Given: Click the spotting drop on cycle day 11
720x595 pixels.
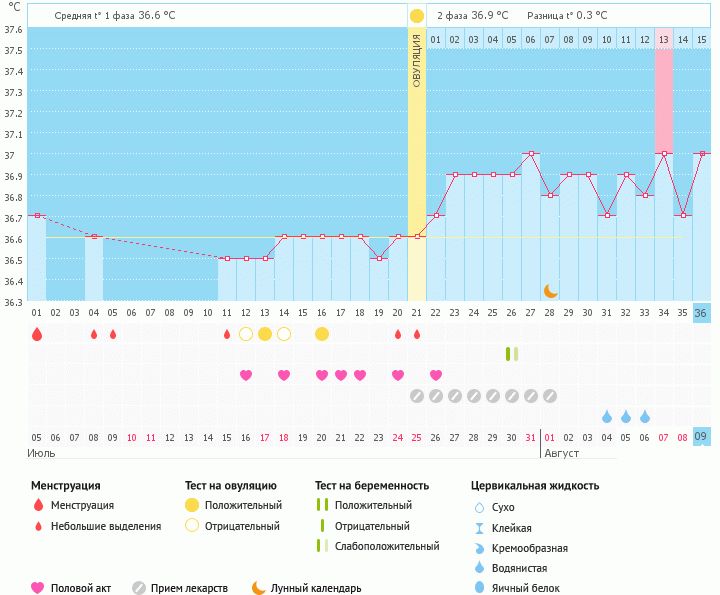Looking at the screenshot, I should (227, 334).
